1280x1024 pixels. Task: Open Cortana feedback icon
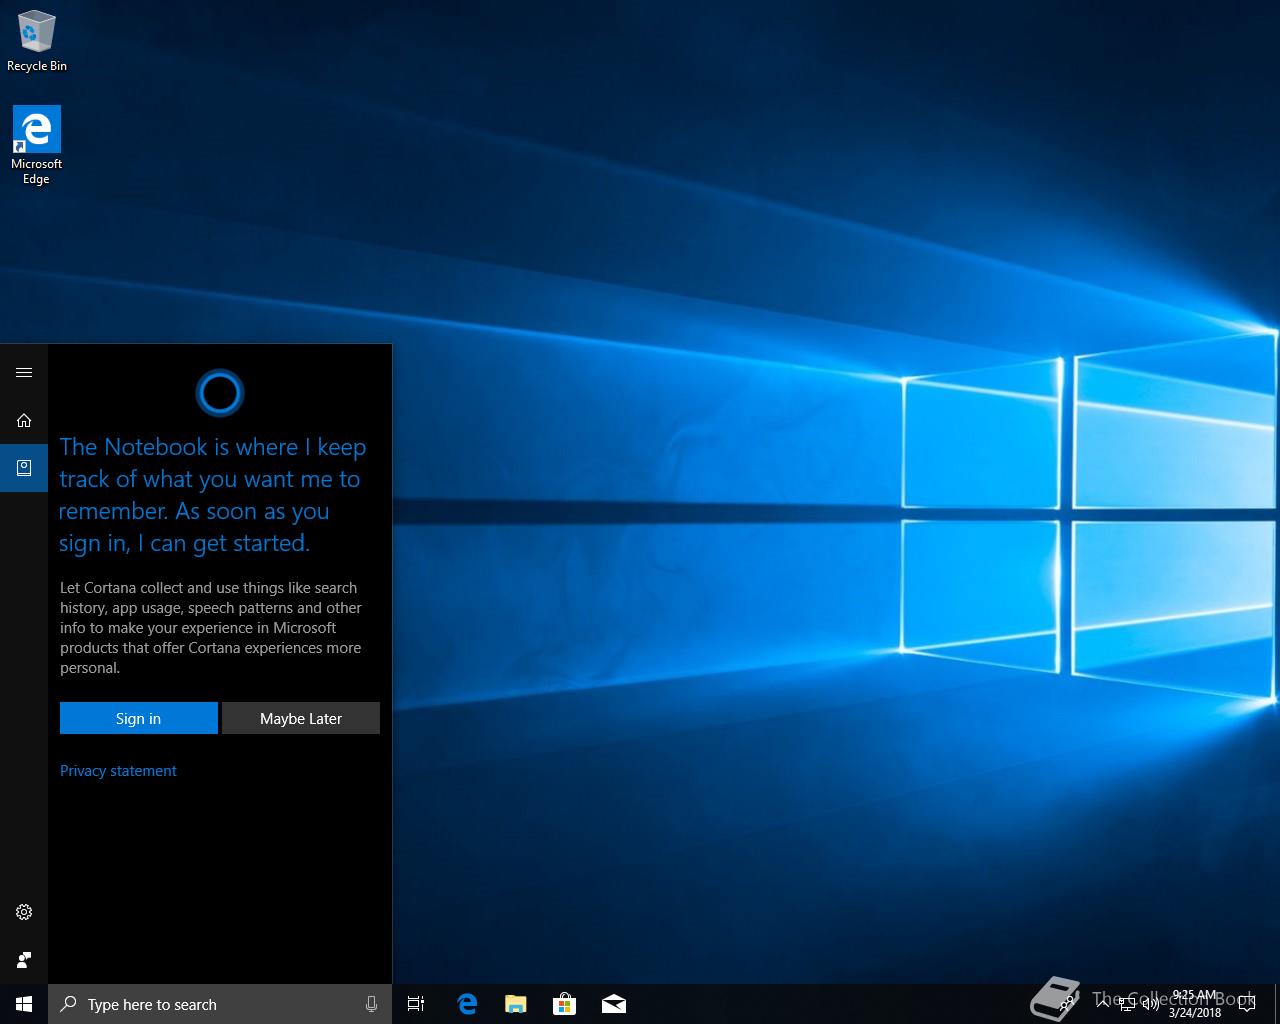click(24, 960)
